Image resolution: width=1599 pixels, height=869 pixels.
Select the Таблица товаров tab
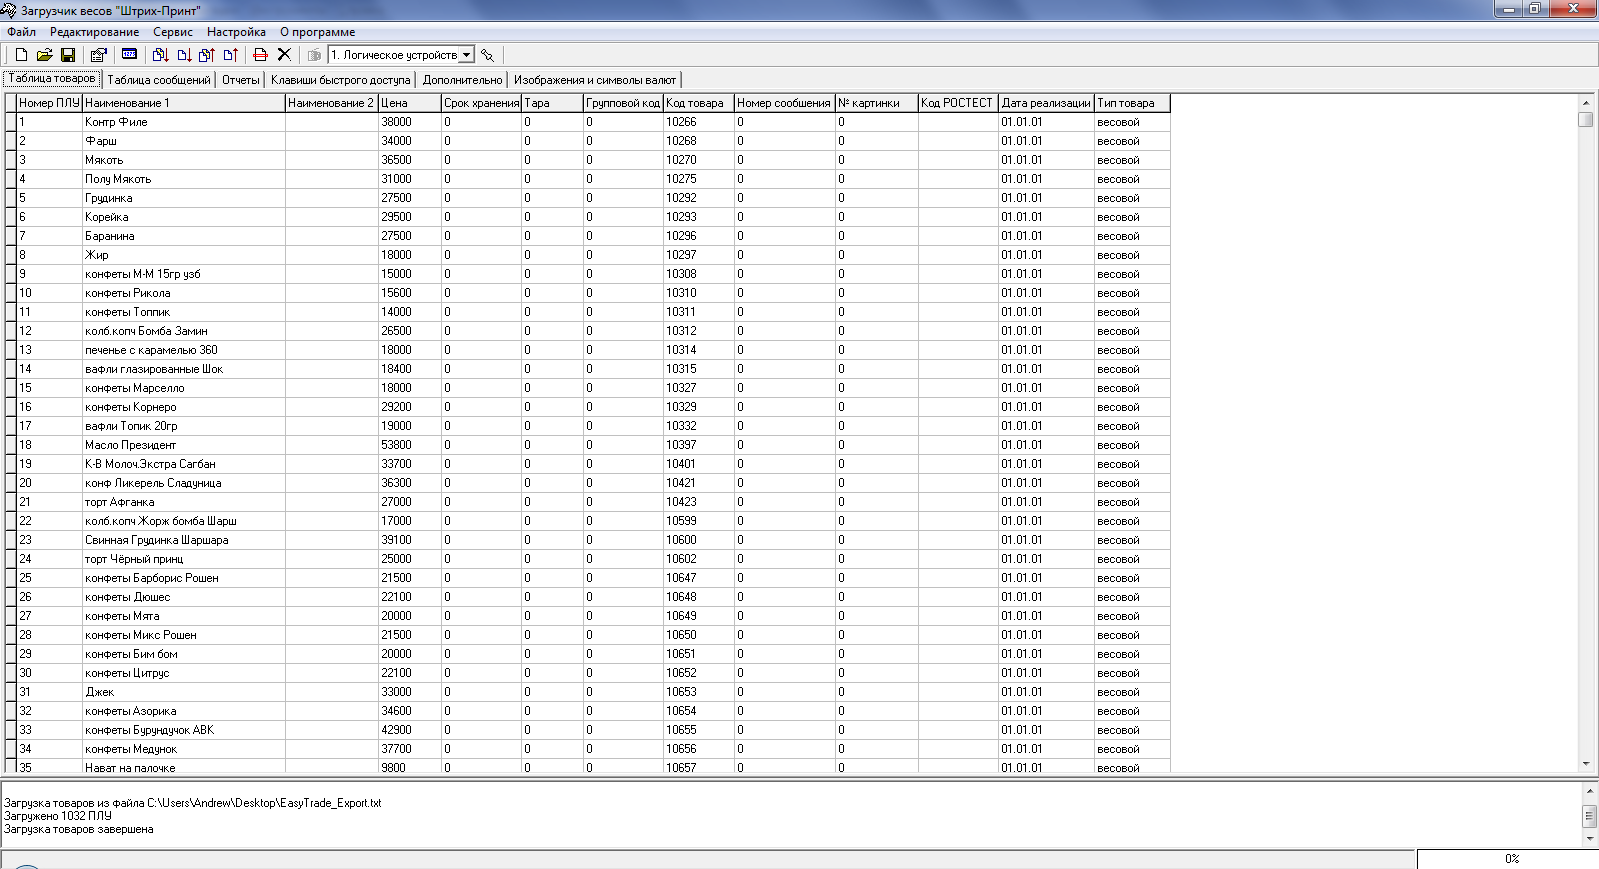point(52,78)
